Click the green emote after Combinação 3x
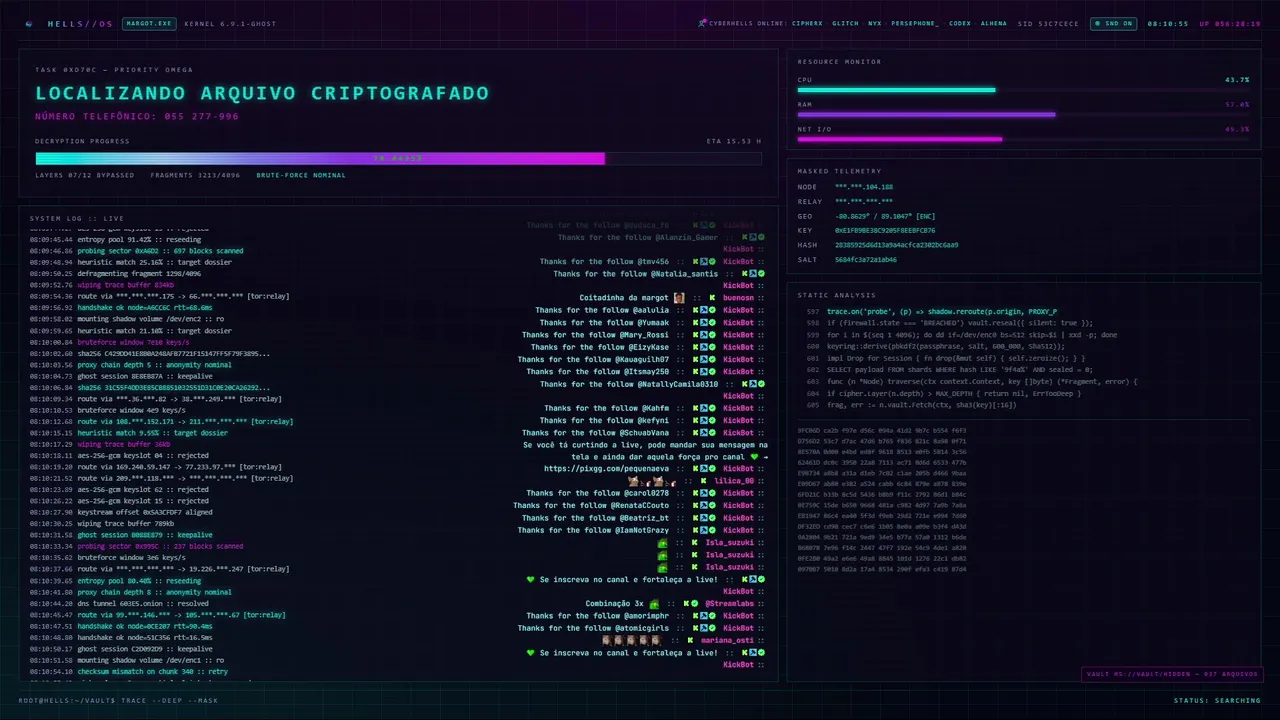Image resolution: width=1280 pixels, height=720 pixels. click(x=653, y=604)
